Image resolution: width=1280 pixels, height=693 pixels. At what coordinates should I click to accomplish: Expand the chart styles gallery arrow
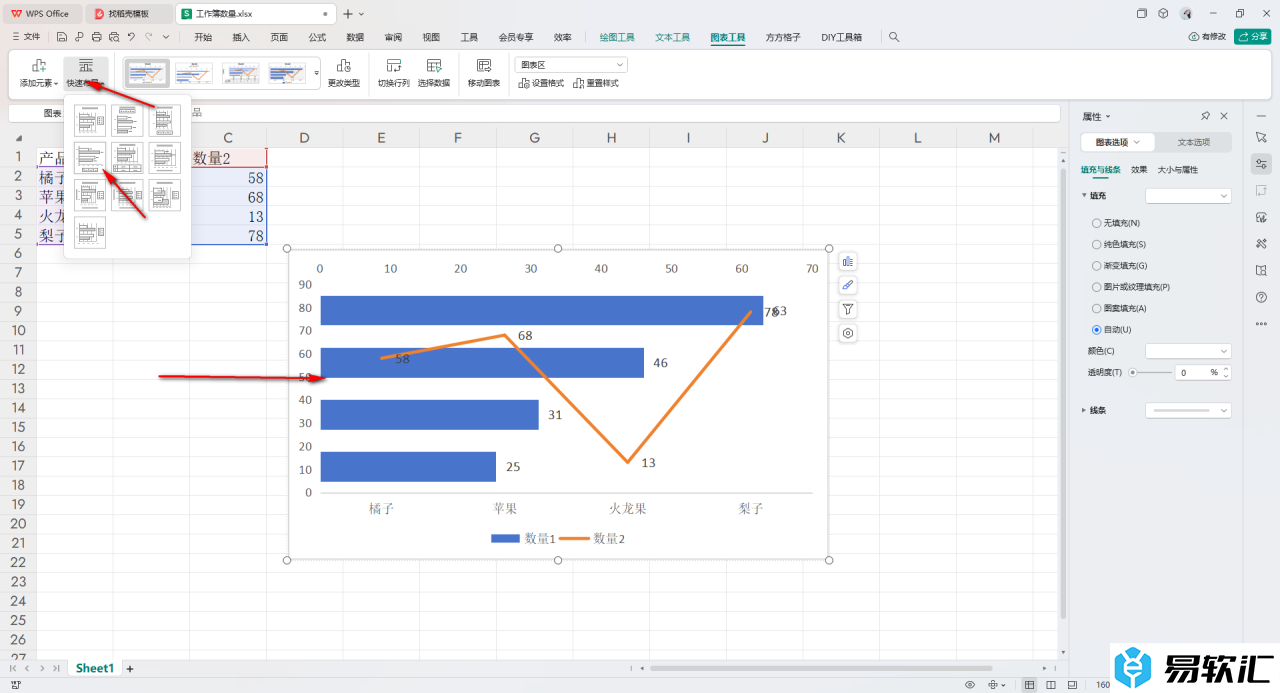317,73
